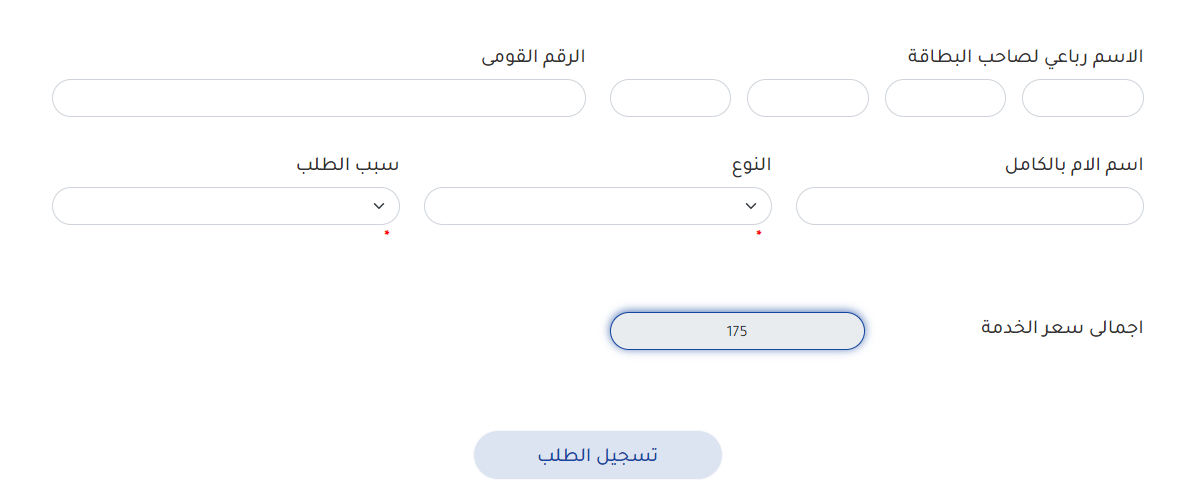Click the اسم الام بالكامل label text
This screenshot has width=1182, height=497.
pos(1073,165)
